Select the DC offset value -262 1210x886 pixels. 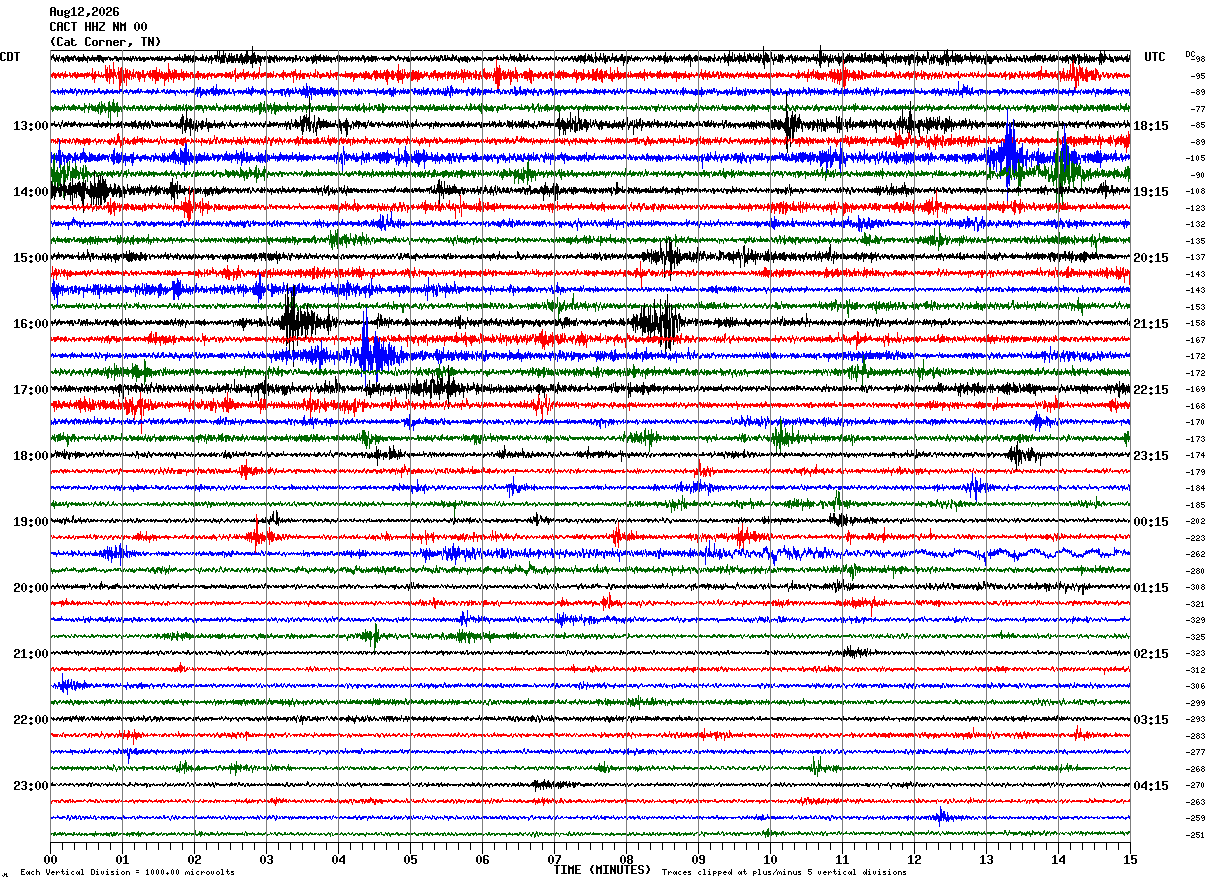(1196, 554)
